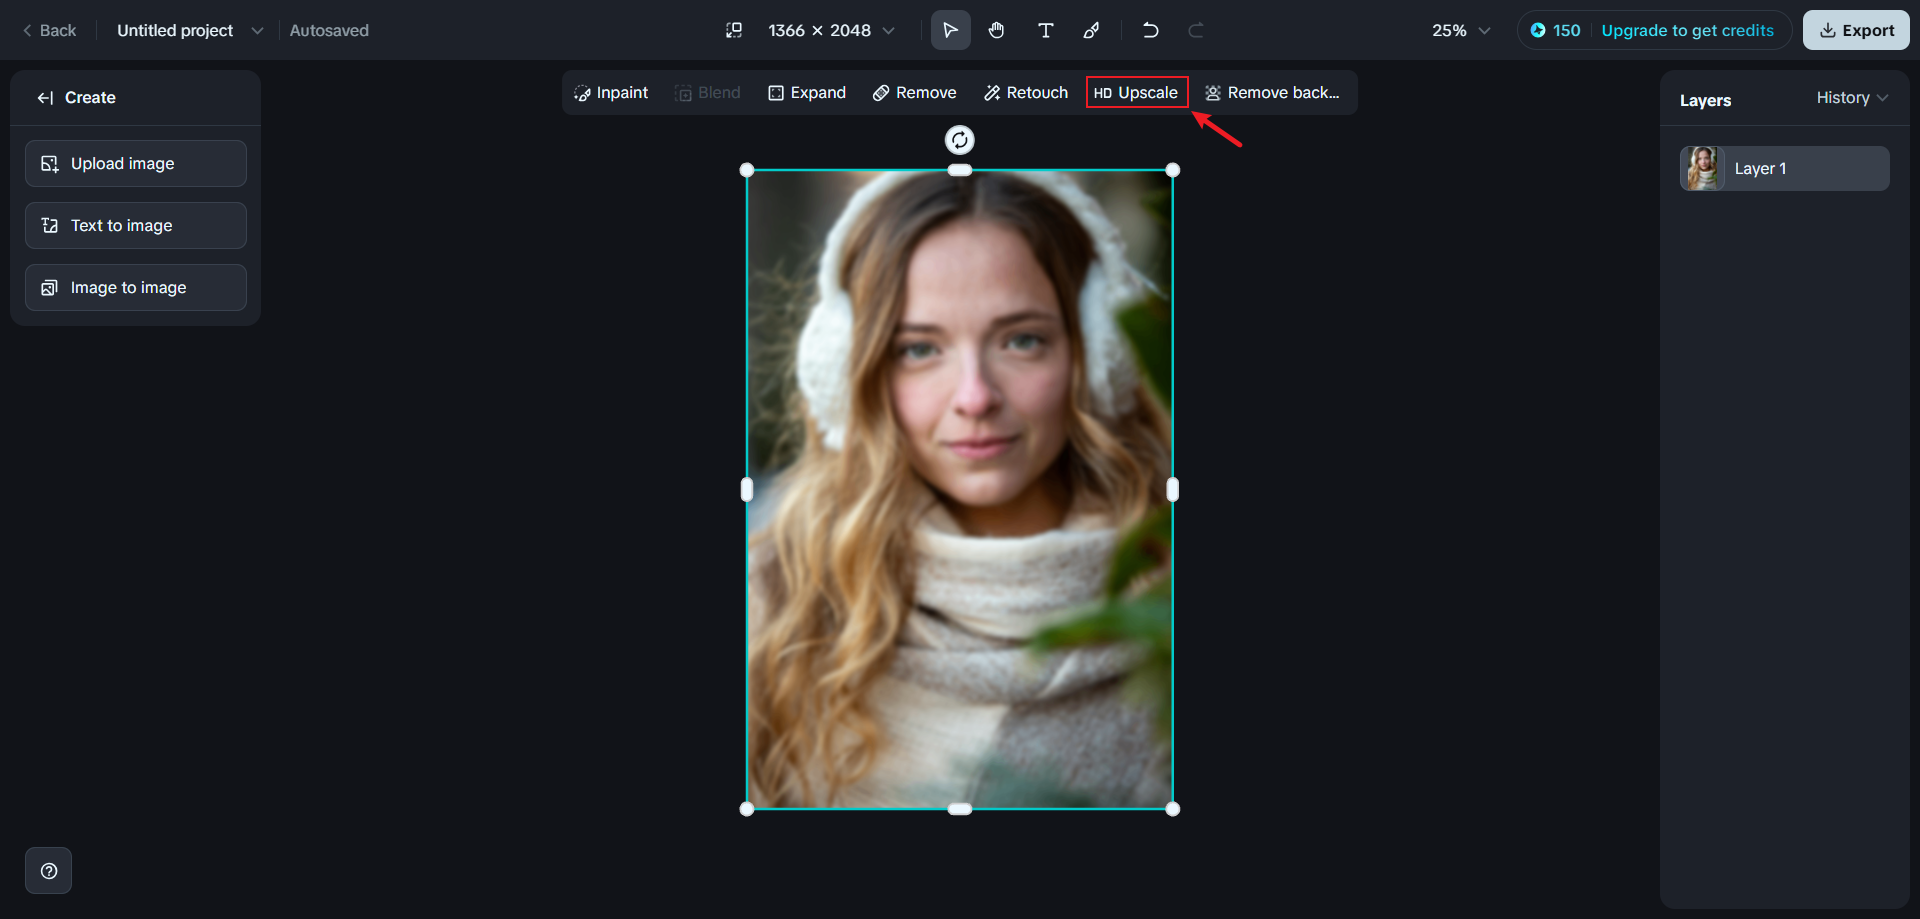The image size is (1920, 919).
Task: Open canvas size 1366 × 2048 dropdown
Action: pos(831,30)
